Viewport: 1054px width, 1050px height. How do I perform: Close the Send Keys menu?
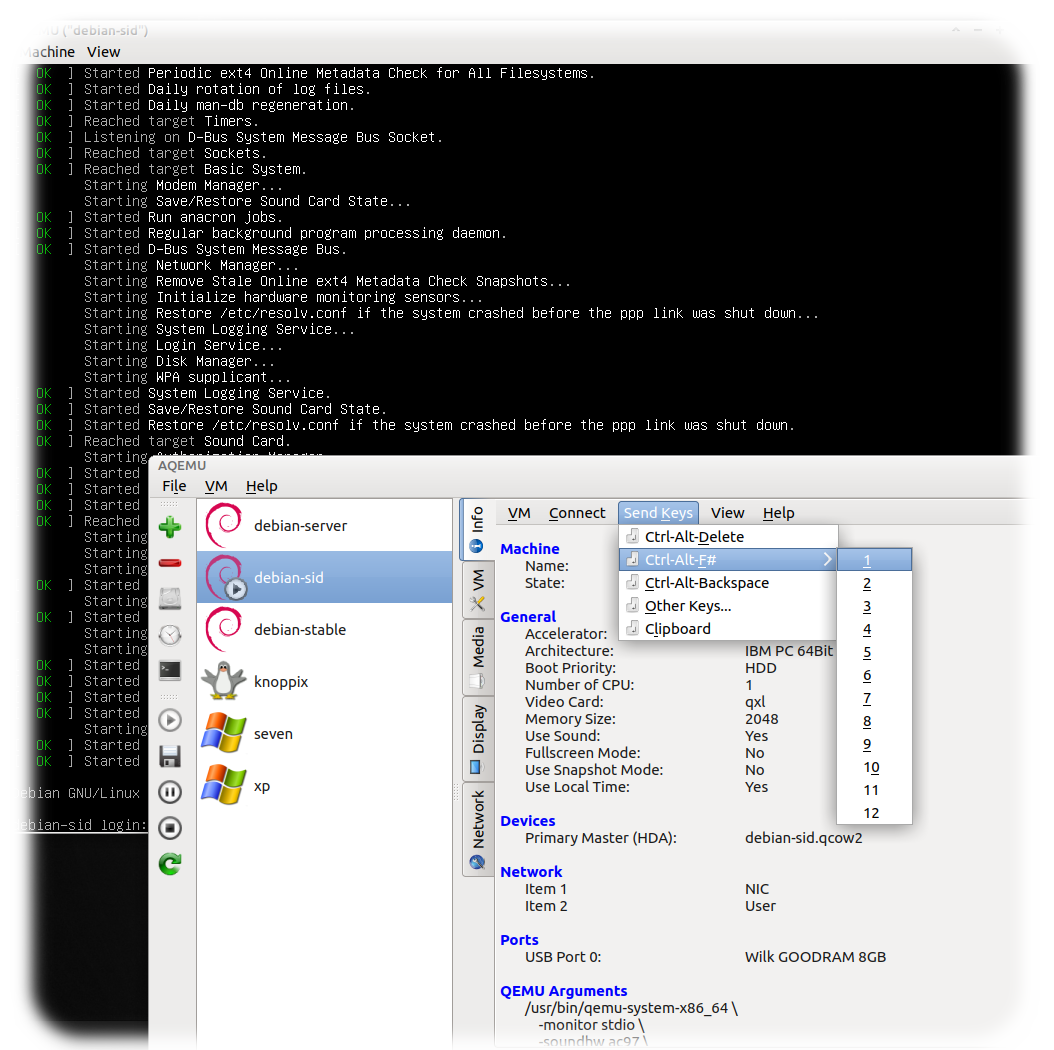pos(658,513)
